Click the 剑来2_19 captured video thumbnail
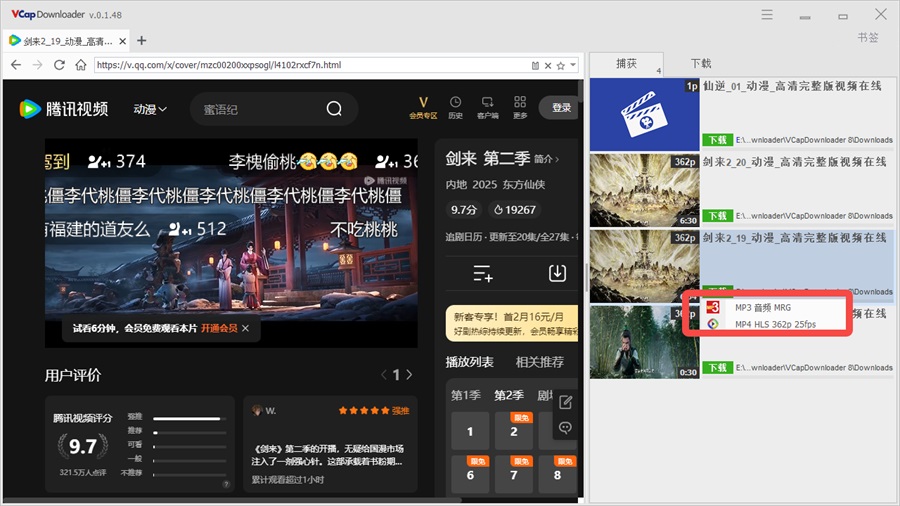This screenshot has width=900, height=506. 645,266
